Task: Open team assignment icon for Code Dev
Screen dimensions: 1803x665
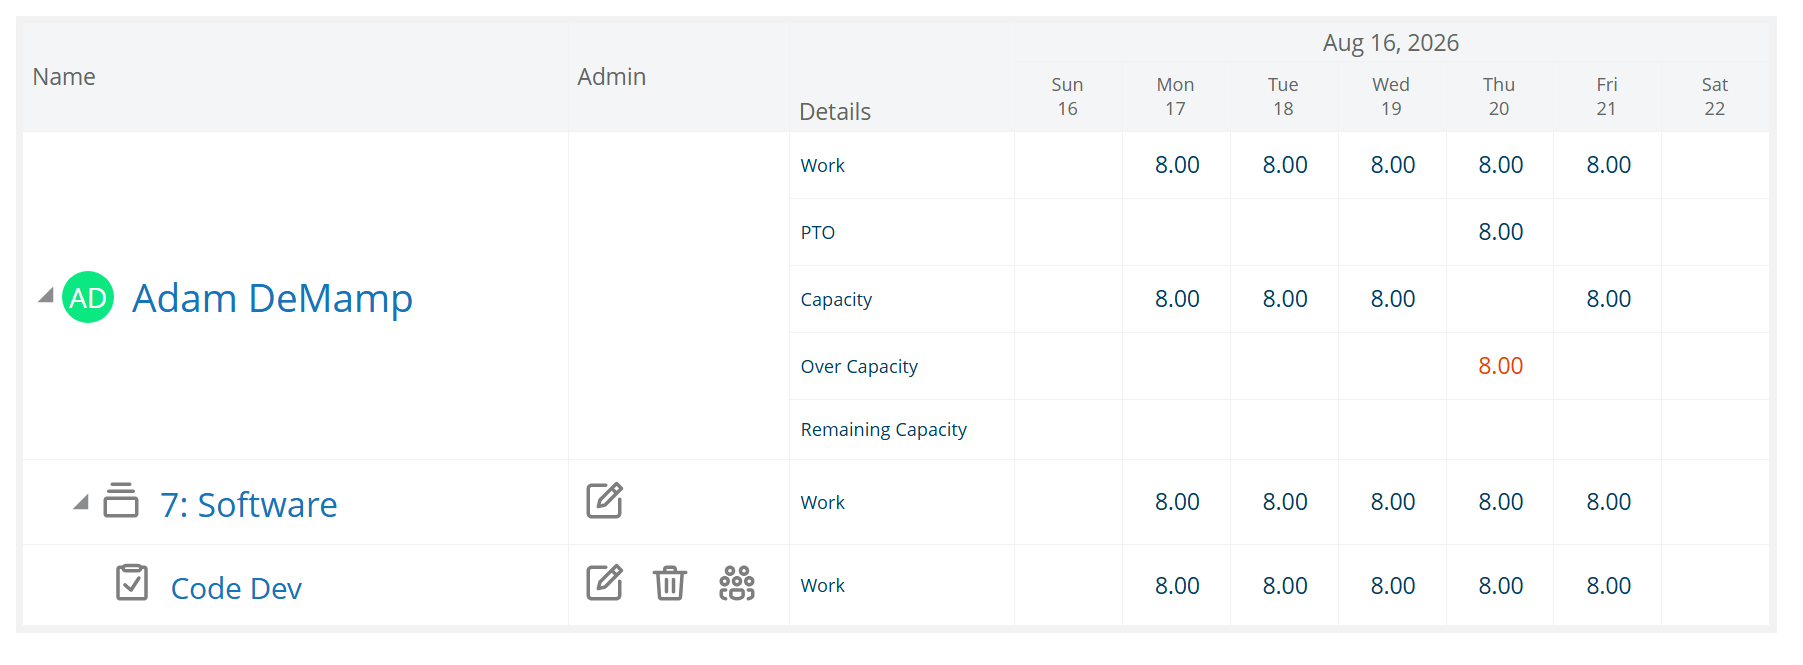Action: click(737, 582)
